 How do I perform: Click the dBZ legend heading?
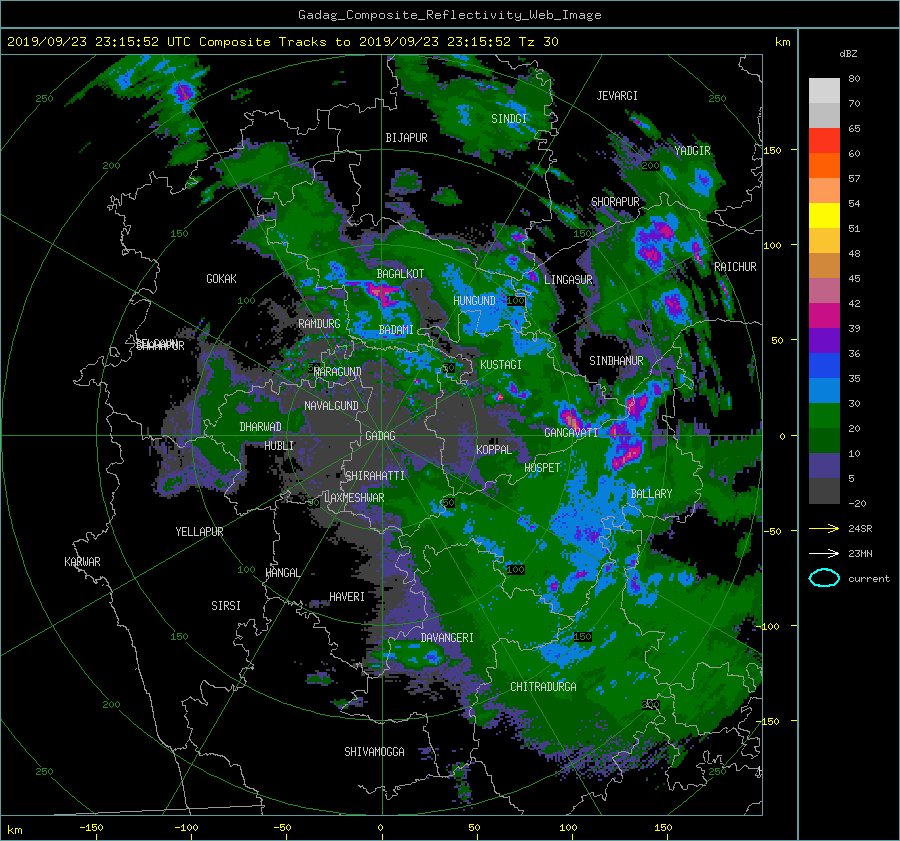click(848, 53)
